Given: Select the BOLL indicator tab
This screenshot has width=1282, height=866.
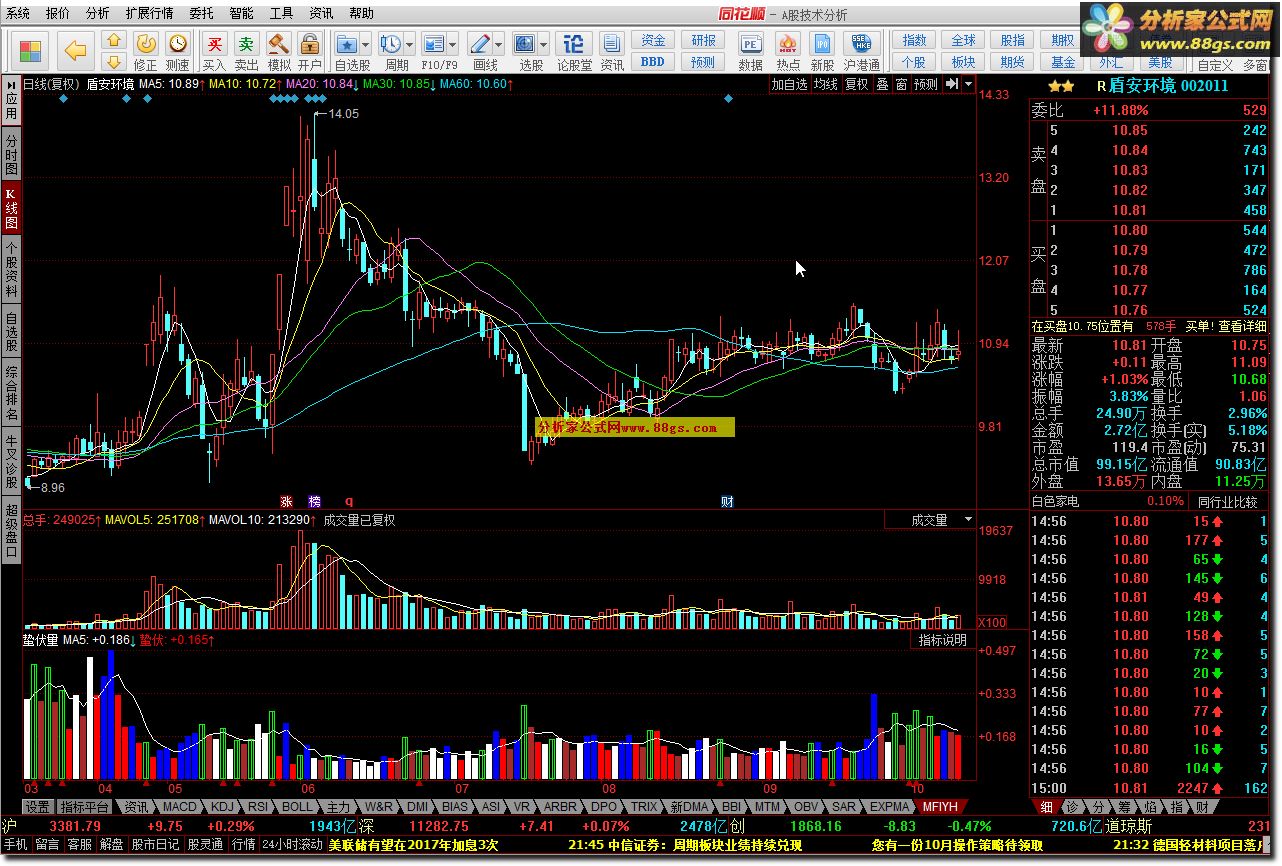Looking at the screenshot, I should coord(297,806).
